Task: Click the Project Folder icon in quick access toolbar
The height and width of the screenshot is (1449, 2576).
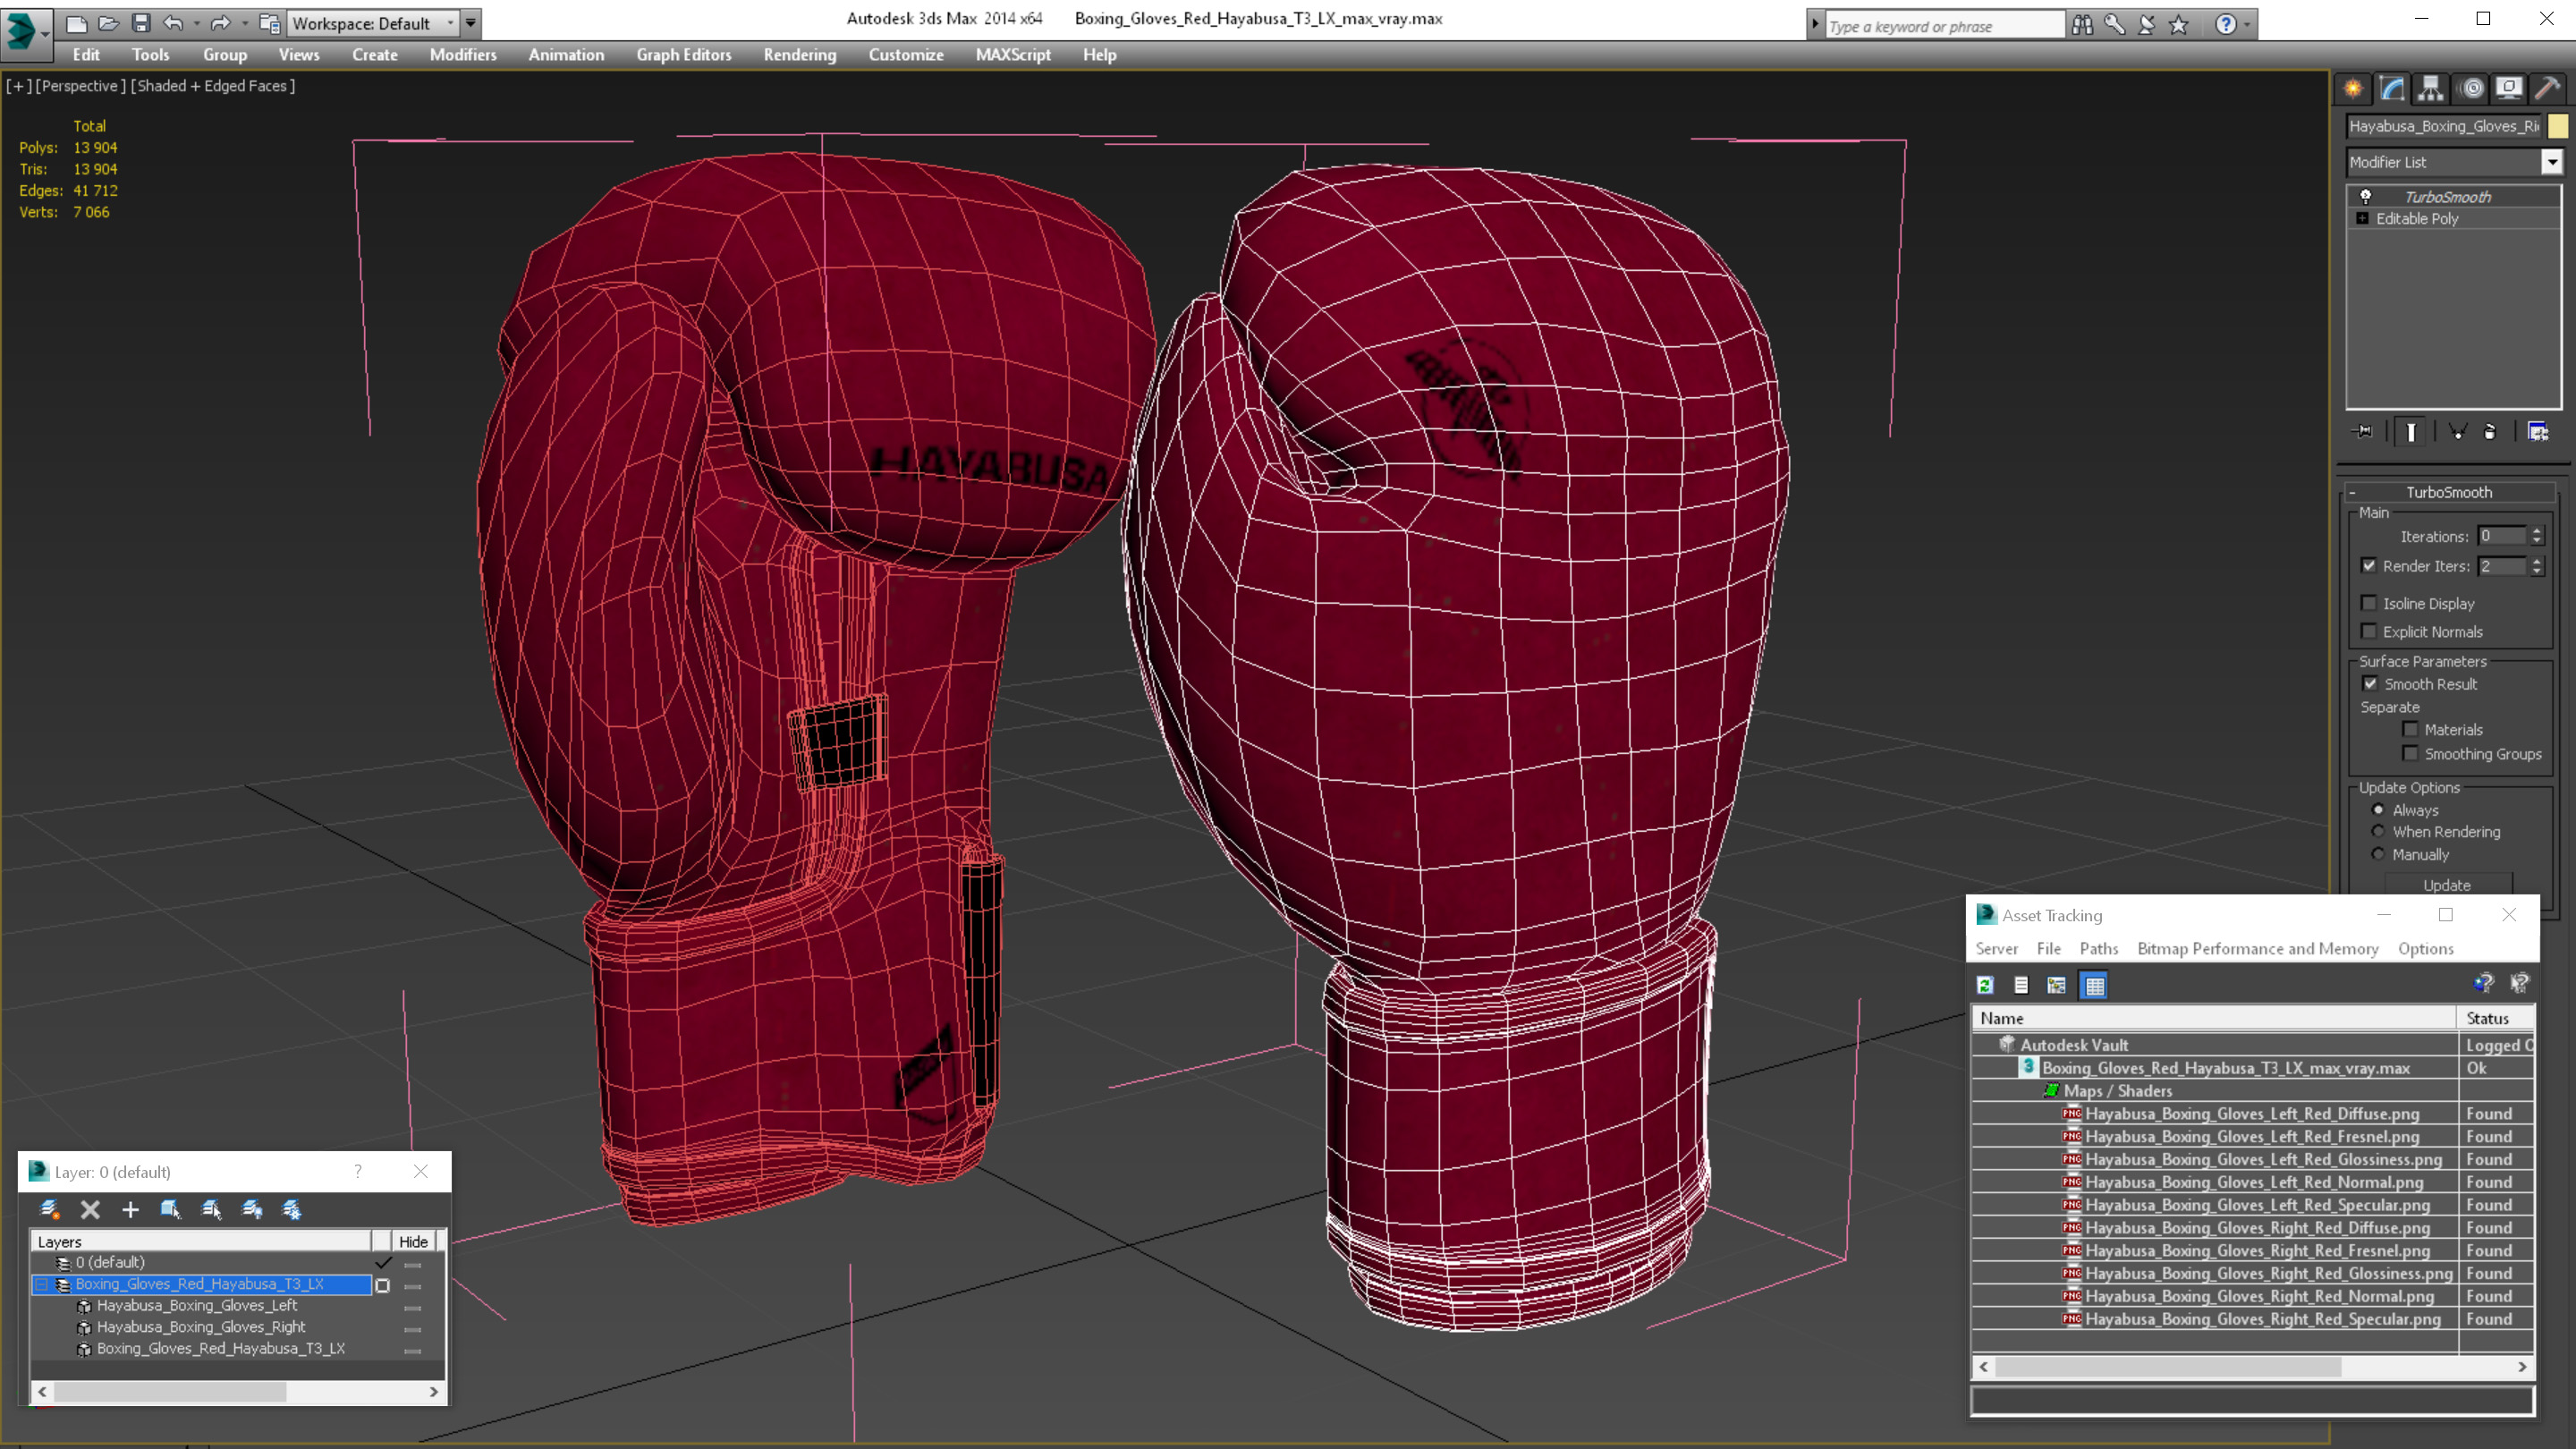Action: pos(269,22)
